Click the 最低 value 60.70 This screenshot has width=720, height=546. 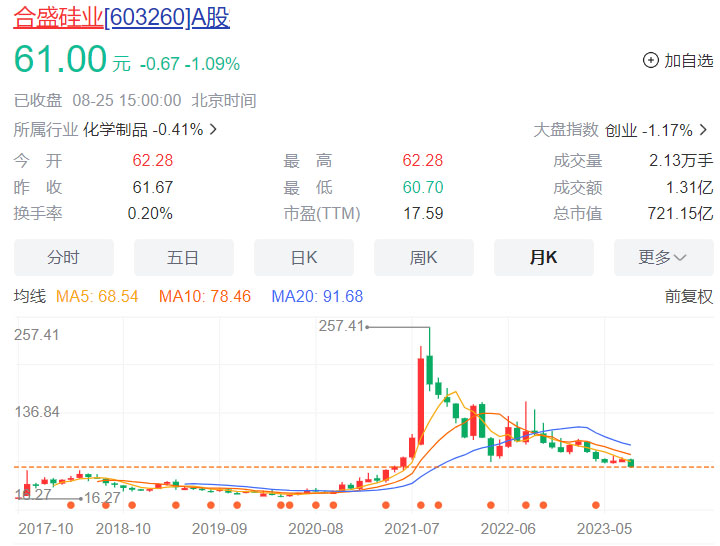point(423,187)
